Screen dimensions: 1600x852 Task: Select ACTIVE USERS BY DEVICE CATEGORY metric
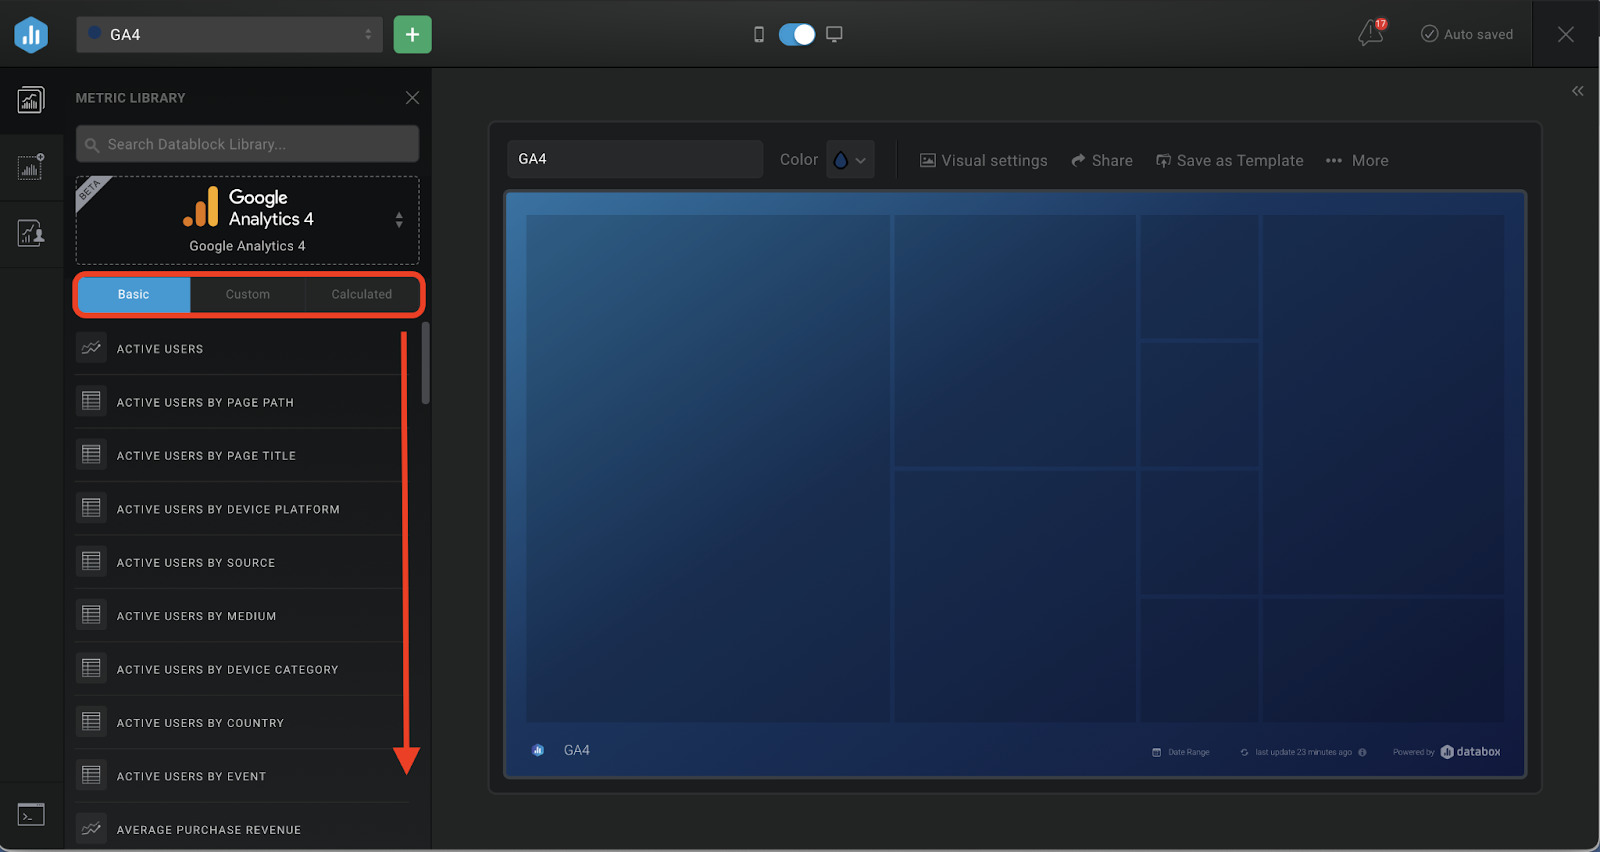pyautogui.click(x=227, y=670)
